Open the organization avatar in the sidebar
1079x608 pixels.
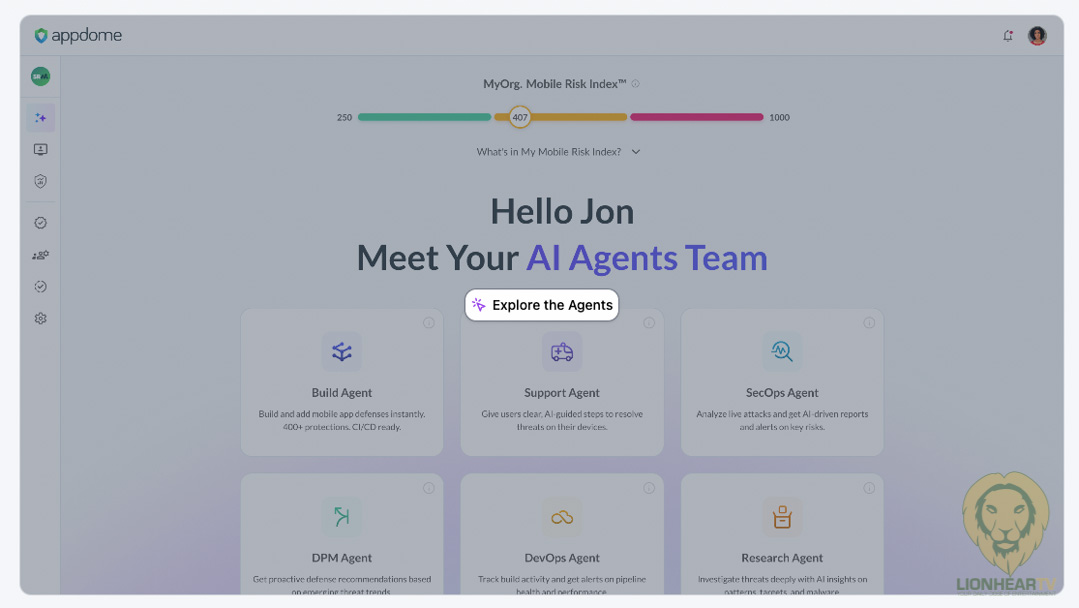pos(40,76)
